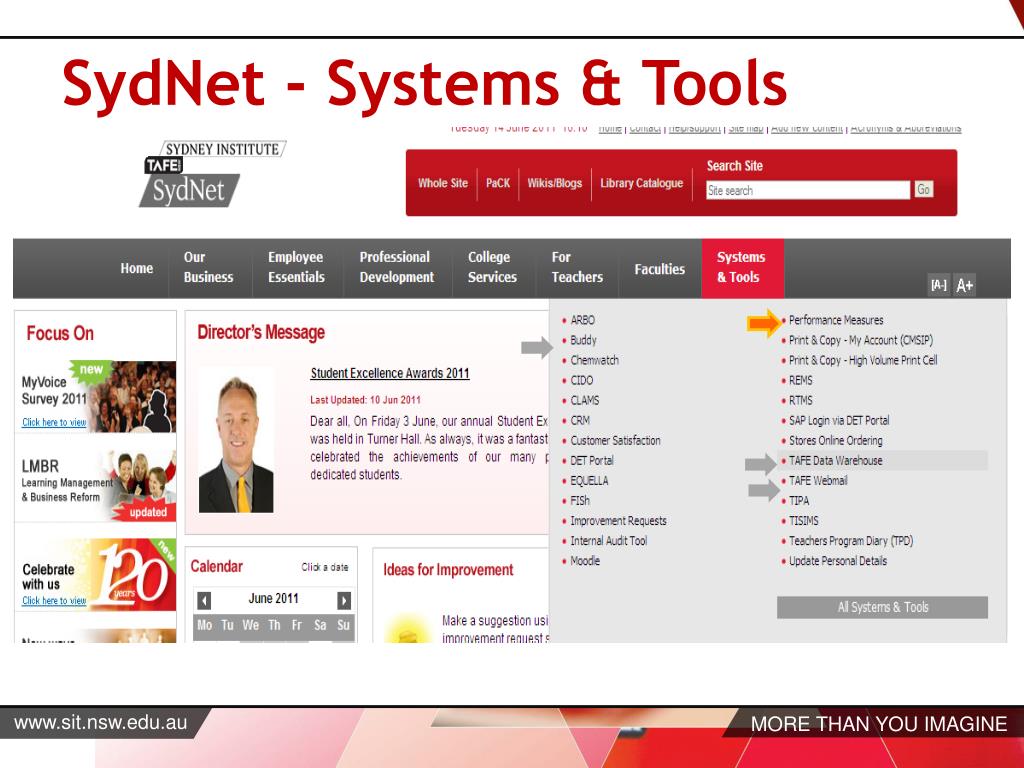Open Faculties menu
This screenshot has height=768, width=1024.
660,269
